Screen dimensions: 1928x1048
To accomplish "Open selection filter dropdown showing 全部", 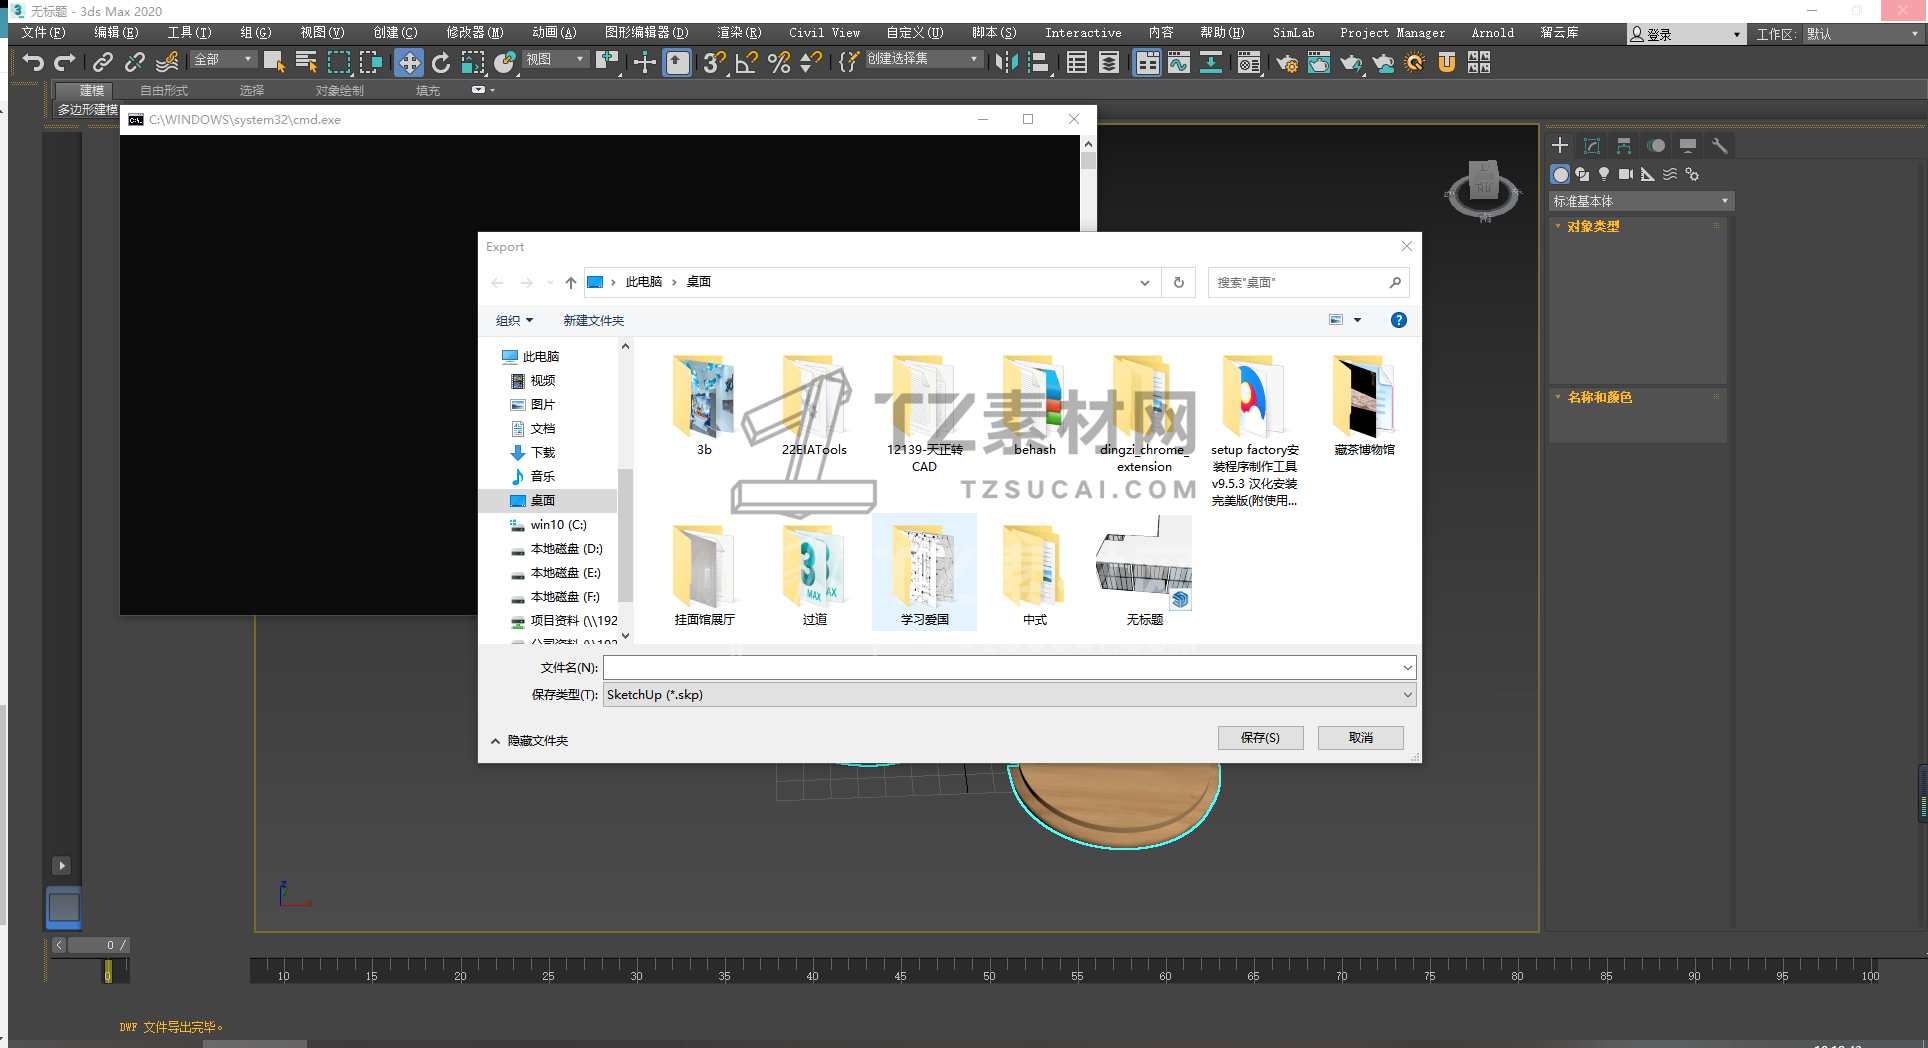I will (223, 60).
